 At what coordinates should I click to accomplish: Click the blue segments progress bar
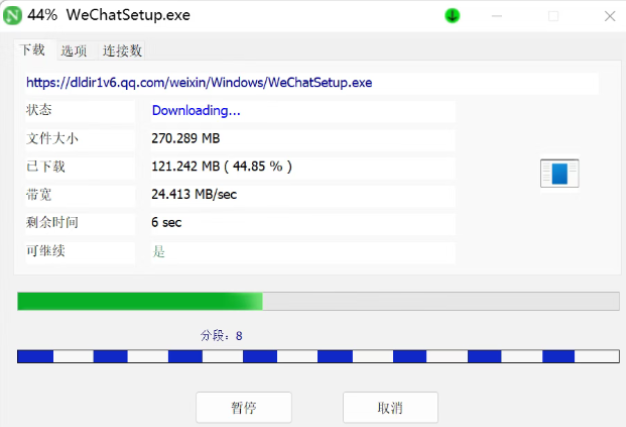click(x=318, y=356)
